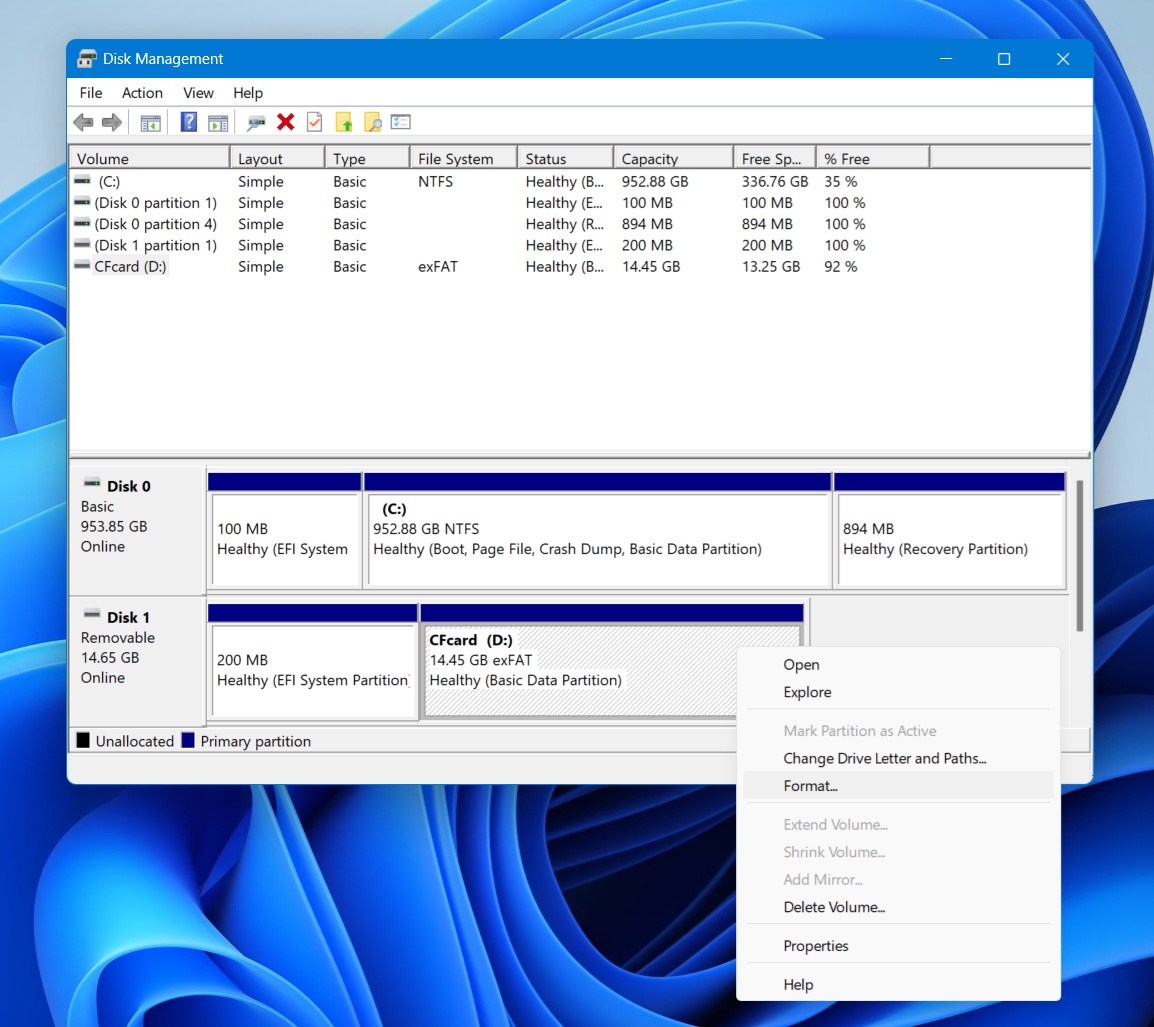Select the 200 MB EFI partition on Disk 1
Image resolution: width=1154 pixels, height=1027 pixels.
313,662
